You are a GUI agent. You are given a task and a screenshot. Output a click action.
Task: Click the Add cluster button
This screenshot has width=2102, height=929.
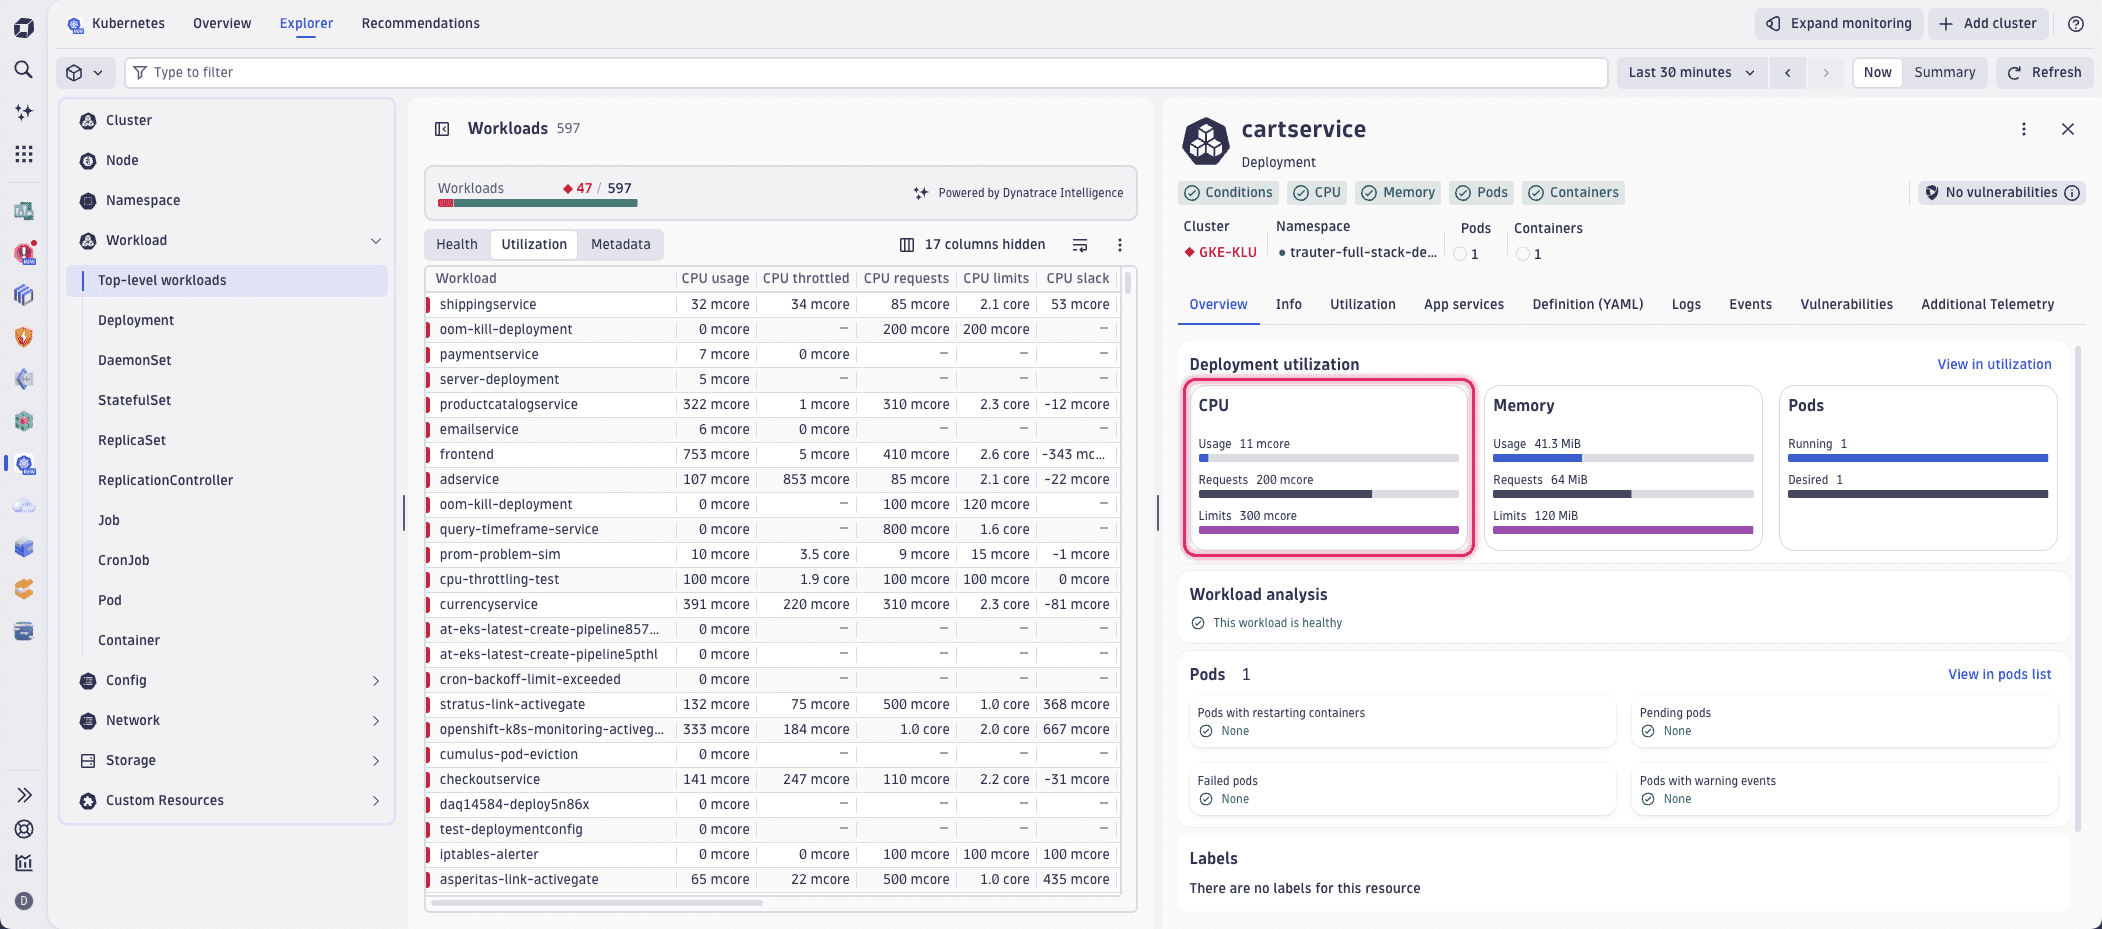(1987, 23)
